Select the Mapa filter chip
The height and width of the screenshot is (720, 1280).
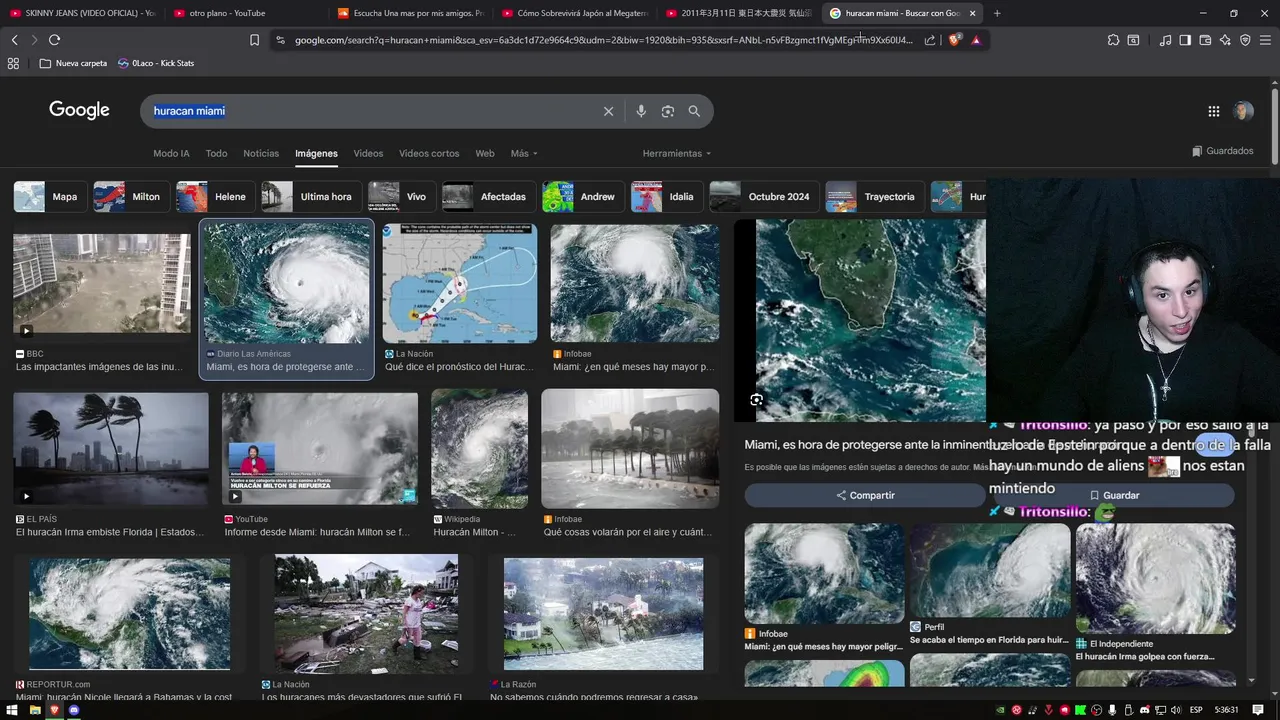(50, 197)
